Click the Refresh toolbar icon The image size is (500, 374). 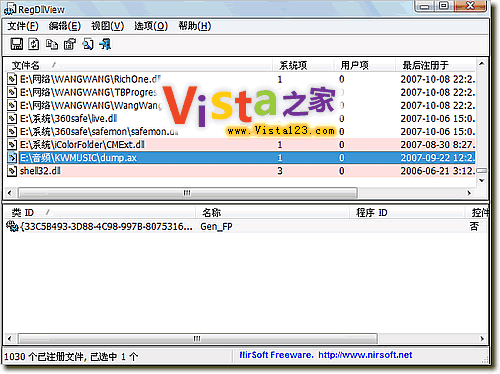click(x=34, y=44)
